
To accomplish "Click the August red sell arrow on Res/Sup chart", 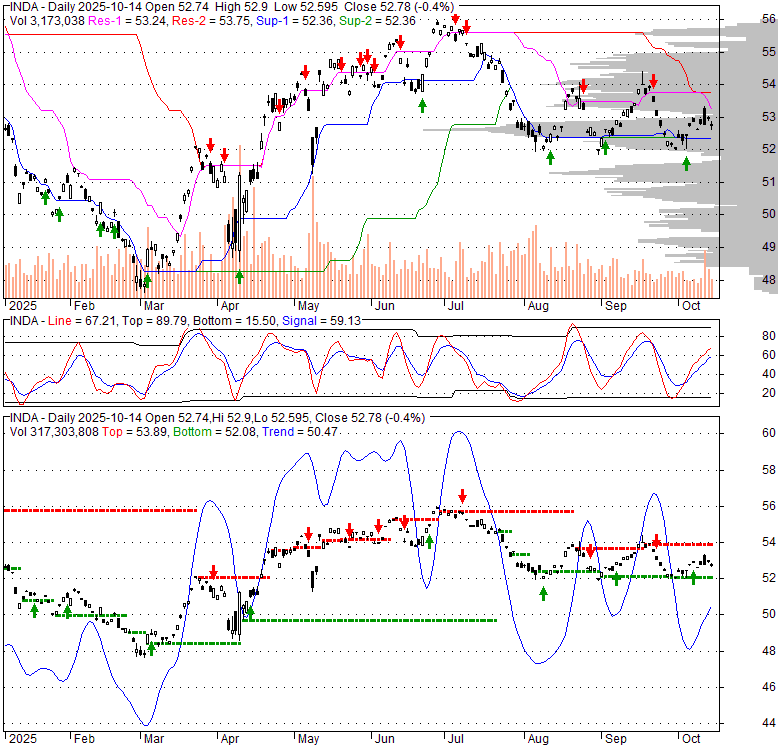I will coord(584,86).
